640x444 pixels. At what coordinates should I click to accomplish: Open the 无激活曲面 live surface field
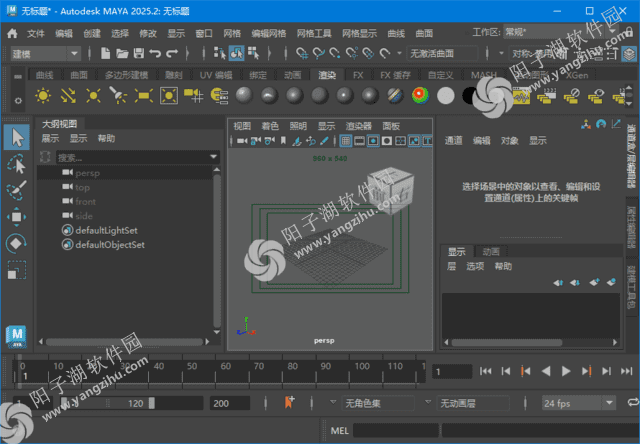[443, 53]
